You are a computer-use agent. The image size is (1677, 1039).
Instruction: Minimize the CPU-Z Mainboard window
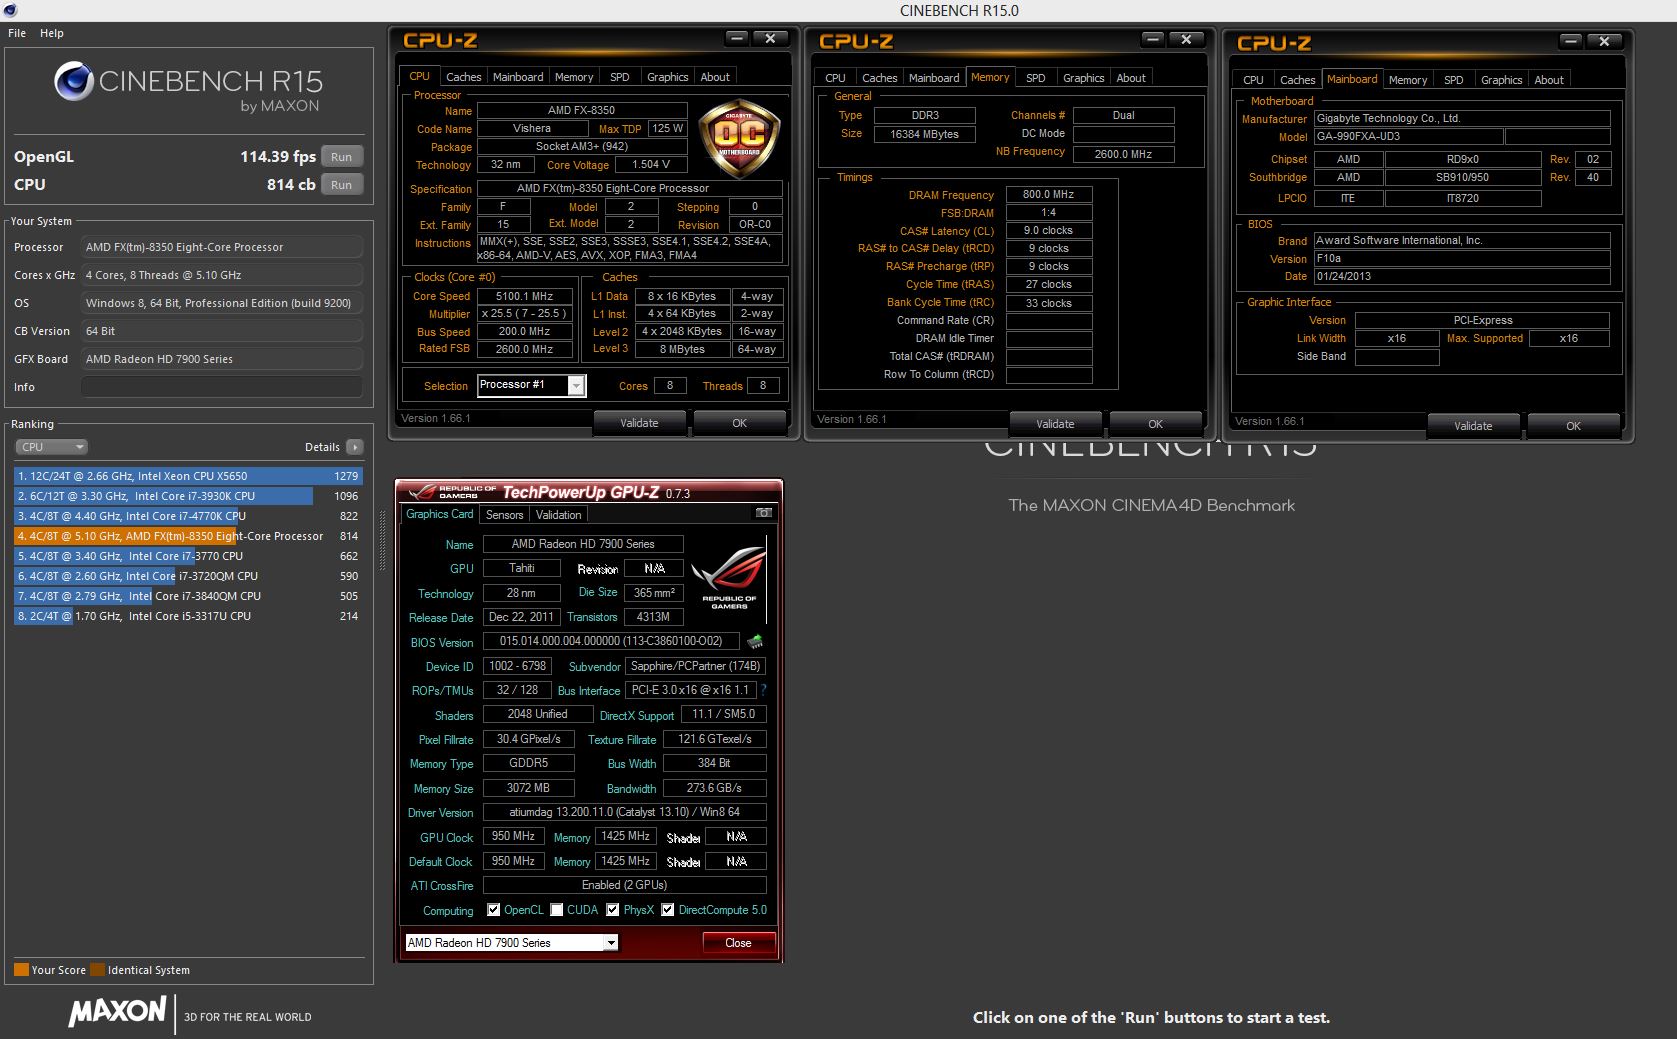click(1571, 41)
